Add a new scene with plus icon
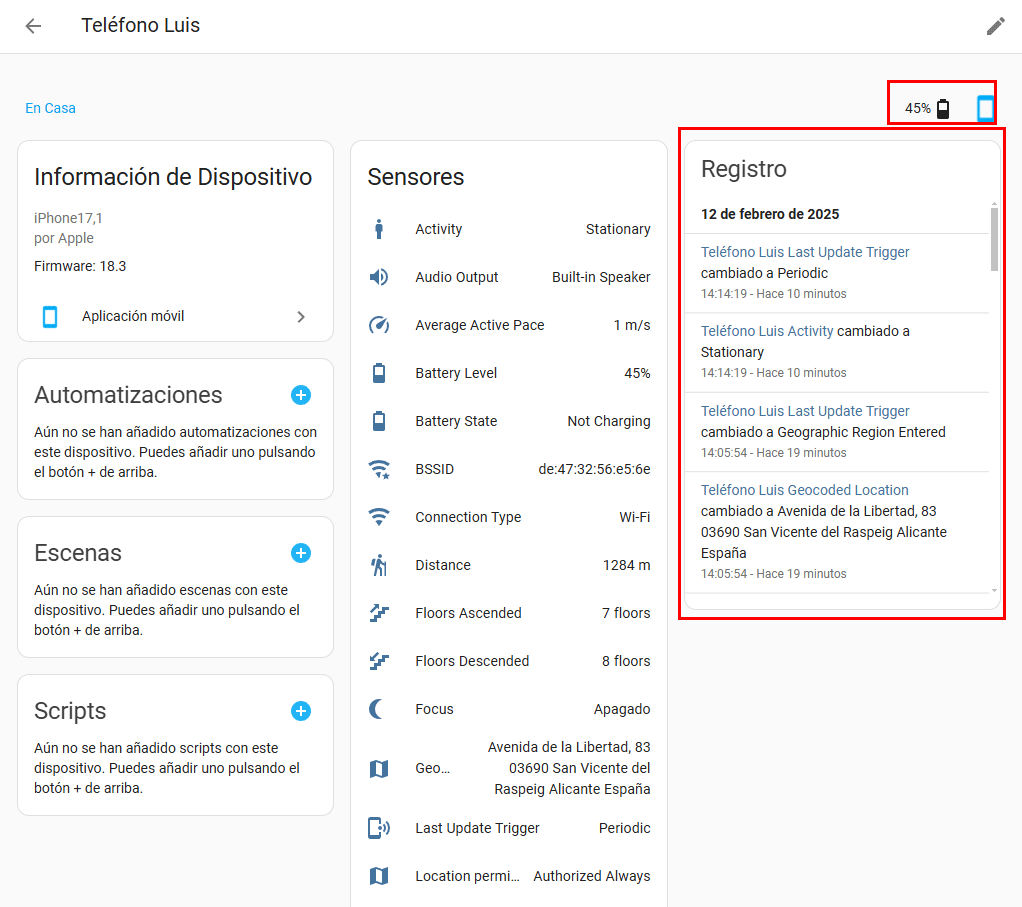Viewport: 1022px width, 907px height. [x=300, y=553]
